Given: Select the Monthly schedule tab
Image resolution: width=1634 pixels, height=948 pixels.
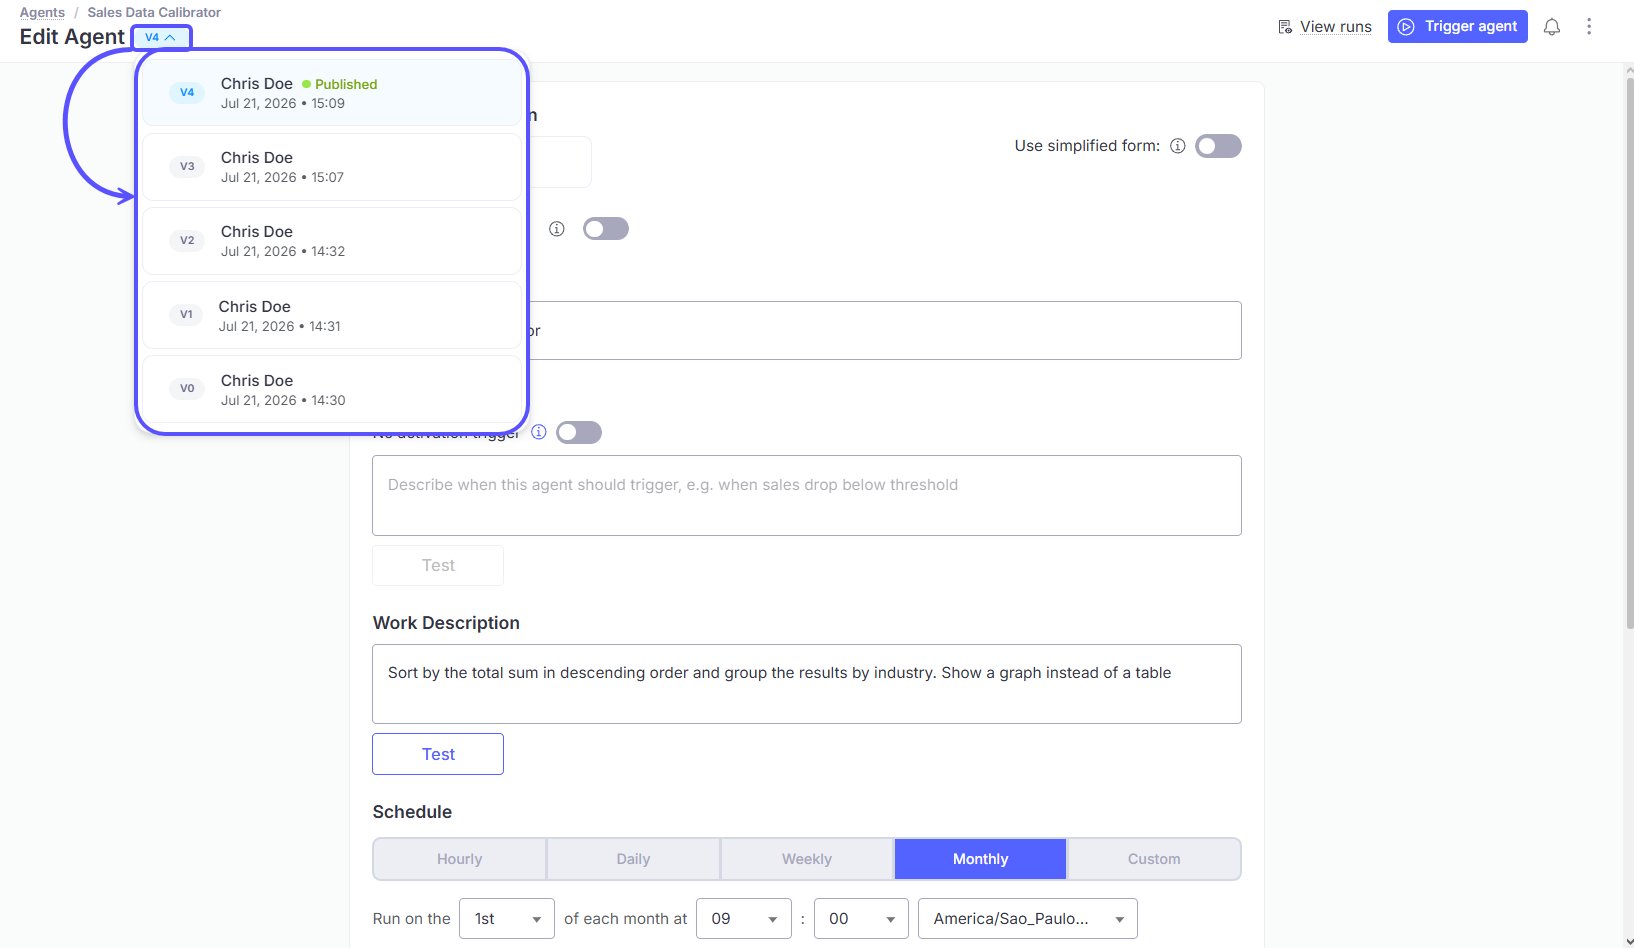Looking at the screenshot, I should pos(980,859).
